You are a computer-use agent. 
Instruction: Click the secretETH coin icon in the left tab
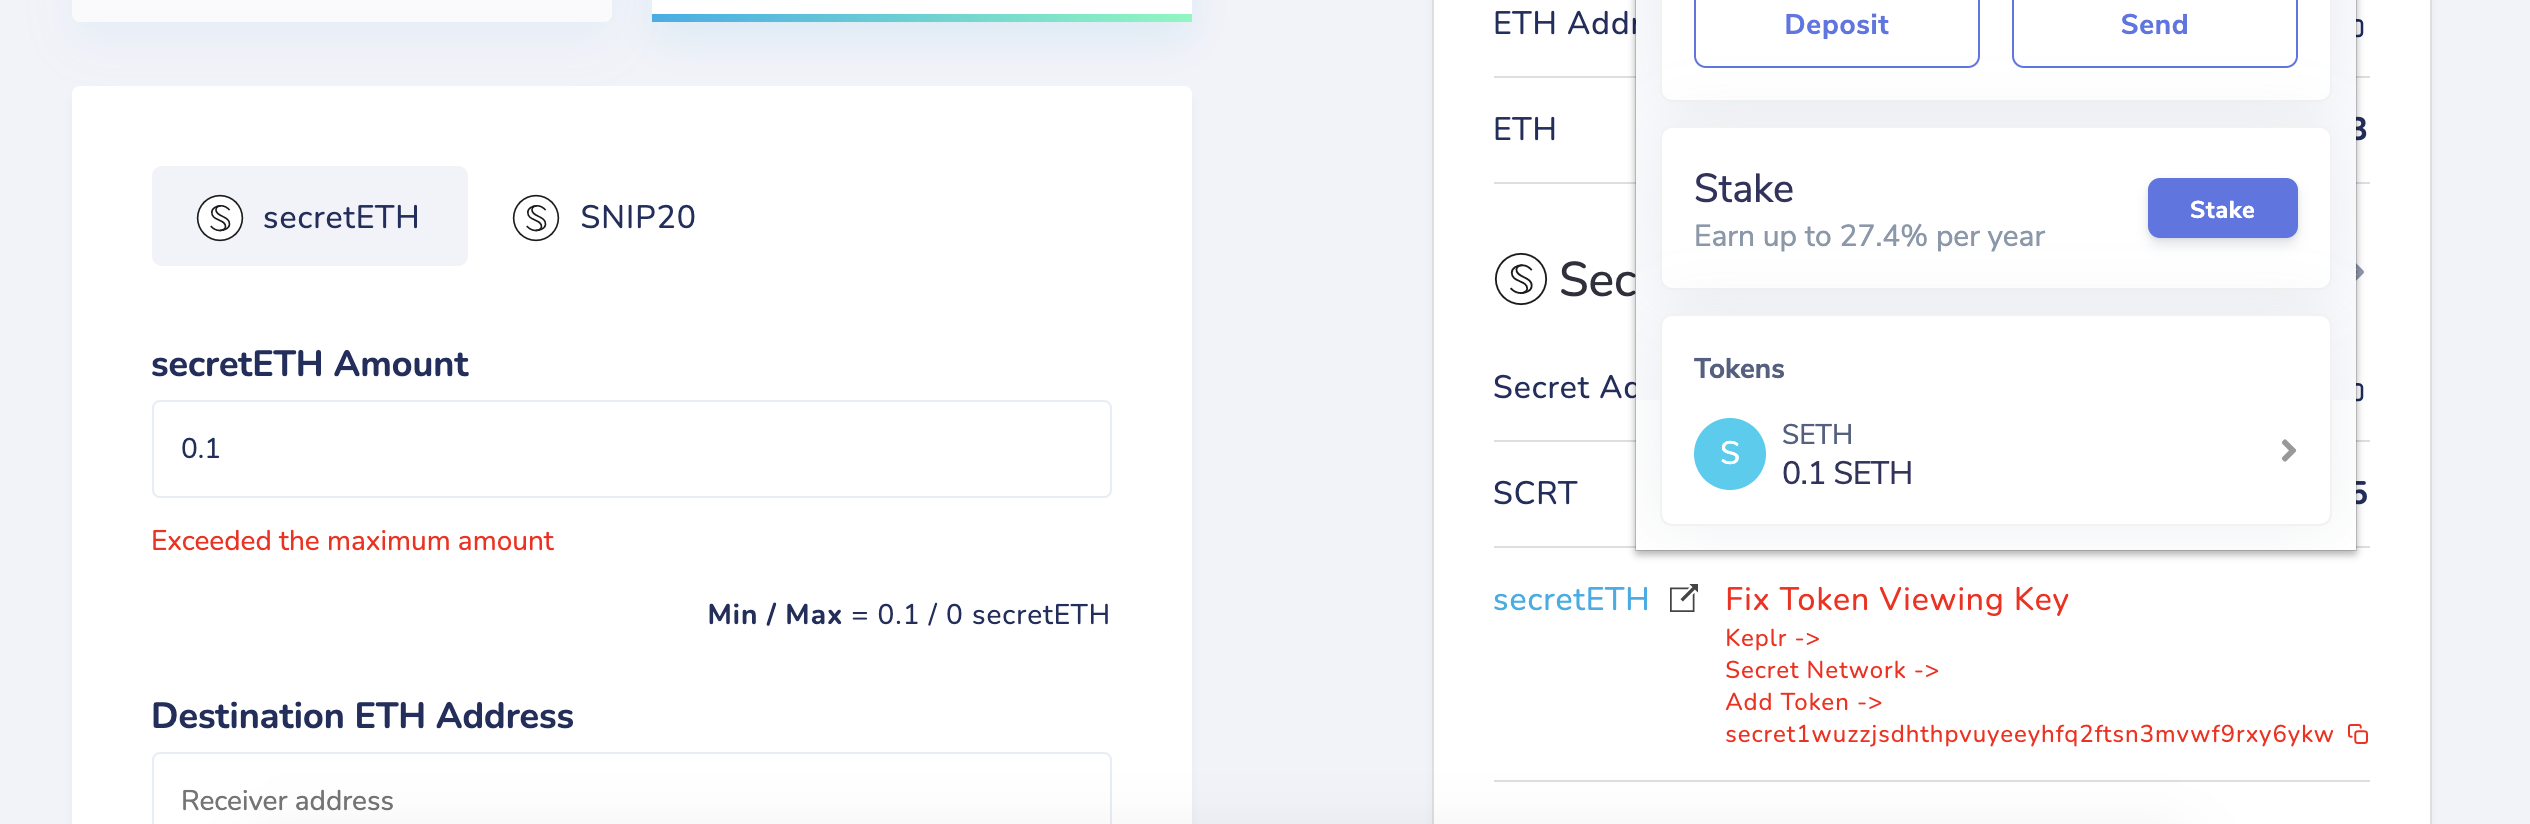coord(221,215)
